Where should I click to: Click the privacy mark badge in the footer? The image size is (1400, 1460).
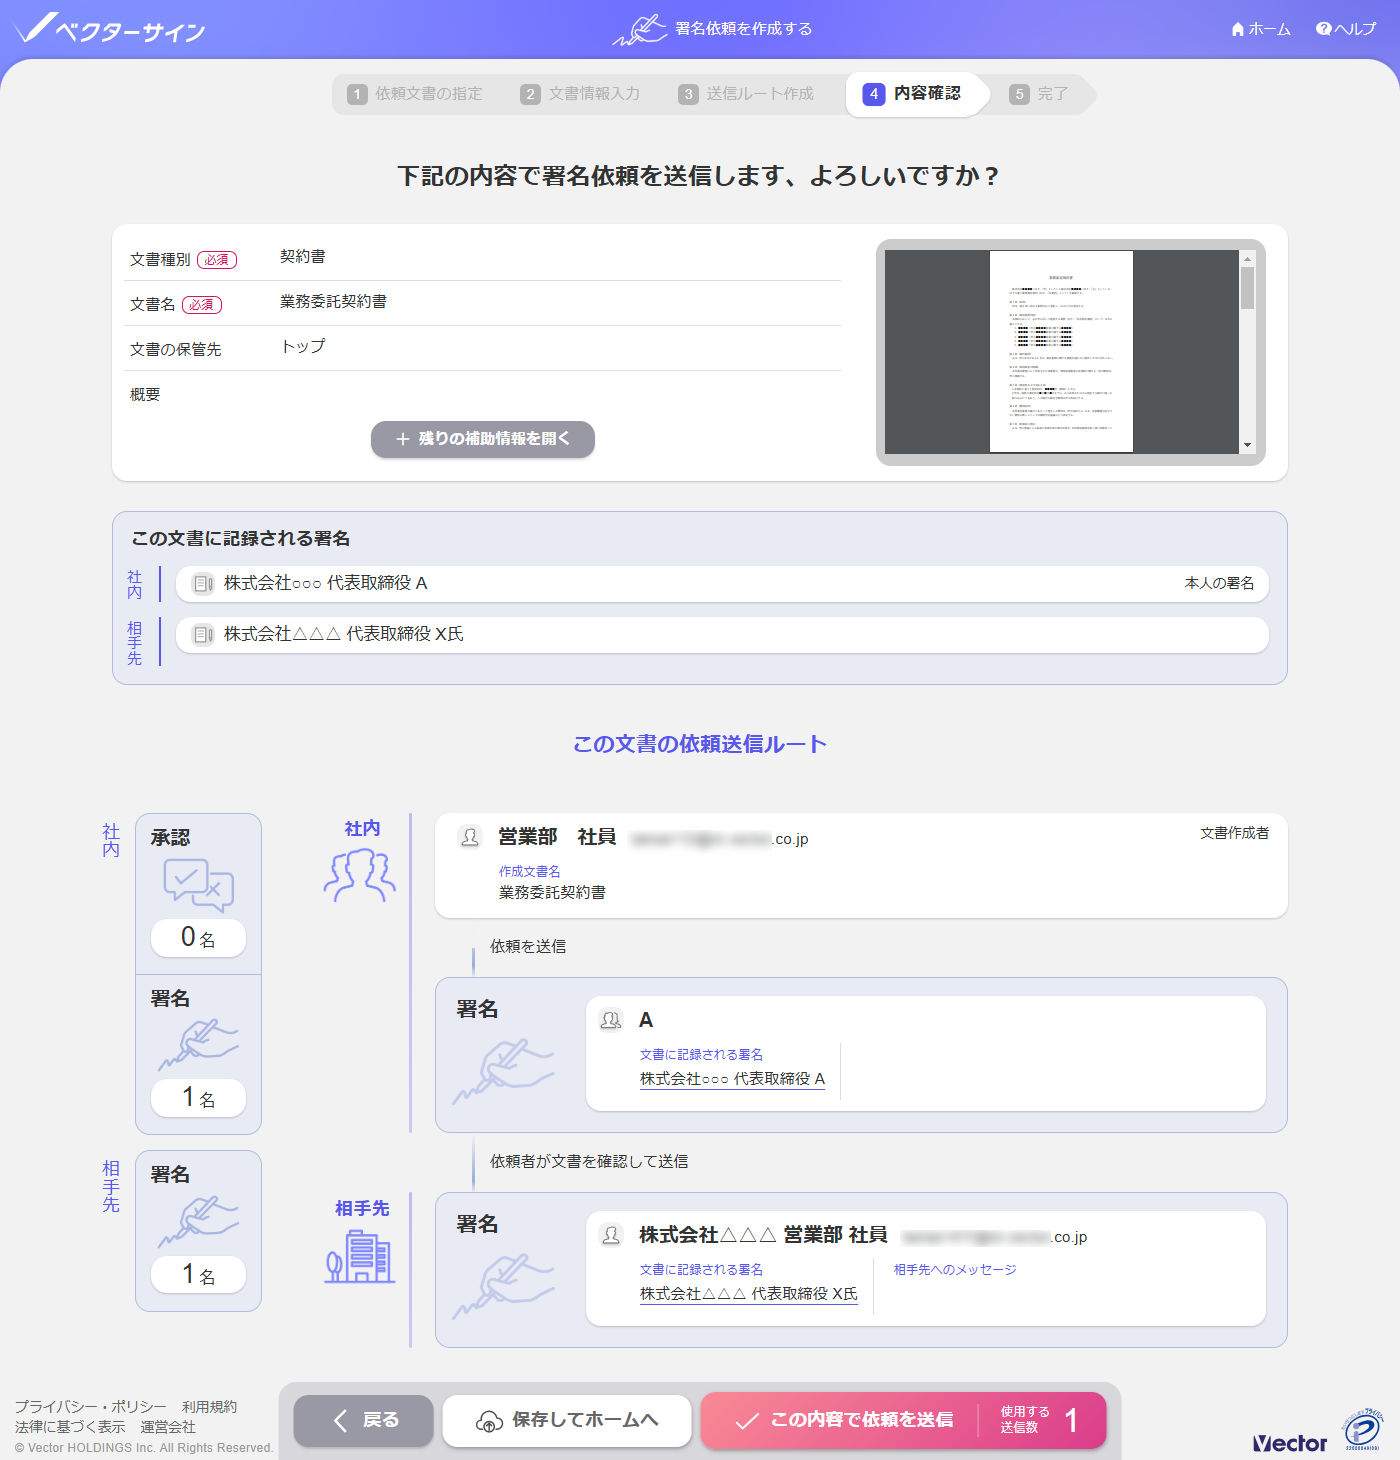[x=1363, y=1429]
